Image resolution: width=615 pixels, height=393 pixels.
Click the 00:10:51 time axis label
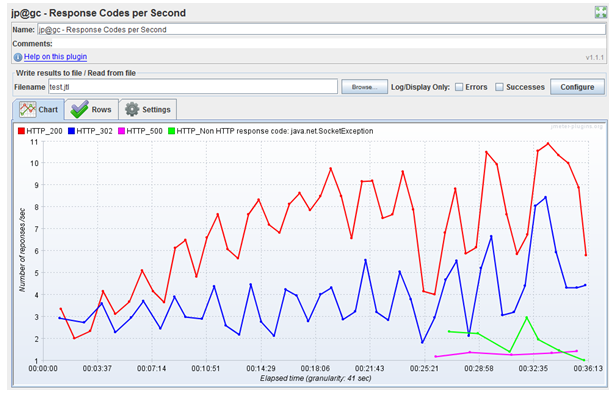tap(206, 369)
